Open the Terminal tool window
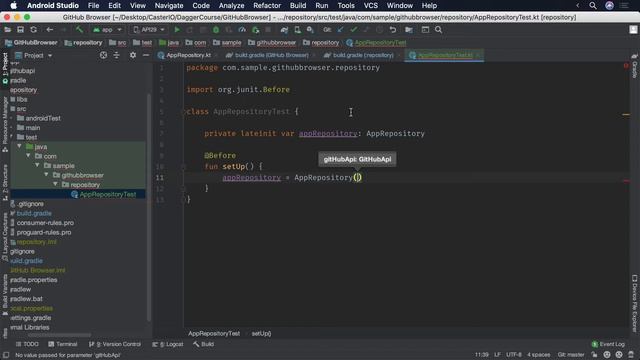 (x=63, y=344)
